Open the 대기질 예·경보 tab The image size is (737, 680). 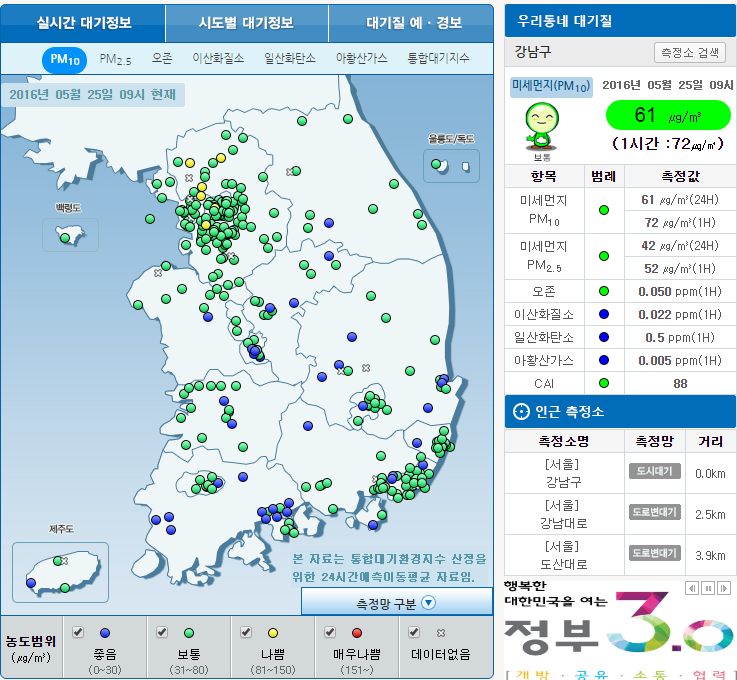pos(412,23)
